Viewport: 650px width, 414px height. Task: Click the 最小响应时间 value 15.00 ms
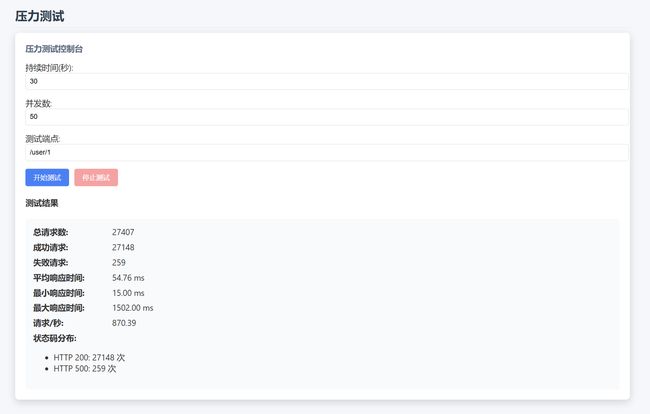click(128, 293)
